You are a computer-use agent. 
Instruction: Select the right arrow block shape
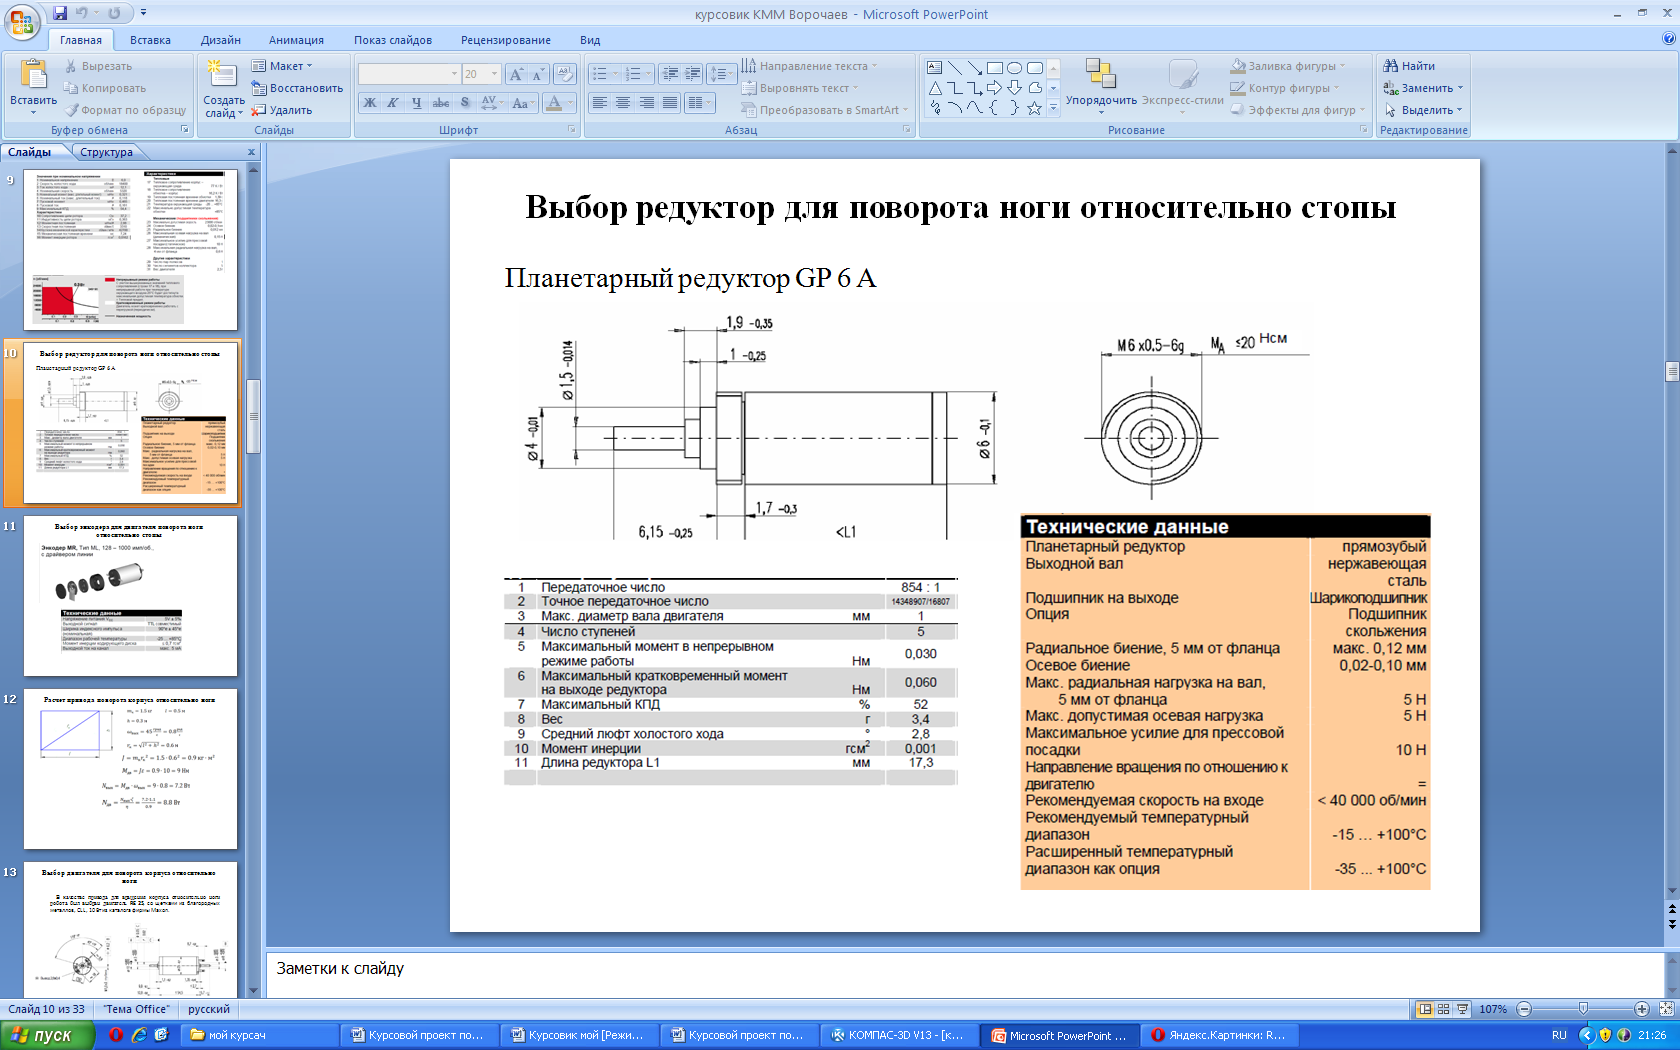994,88
